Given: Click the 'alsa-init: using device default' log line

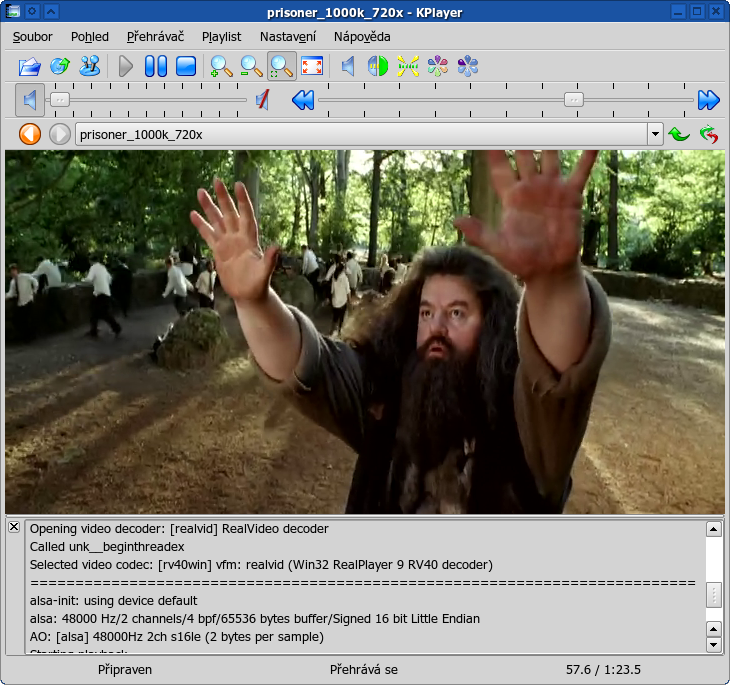Looking at the screenshot, I should 114,601.
